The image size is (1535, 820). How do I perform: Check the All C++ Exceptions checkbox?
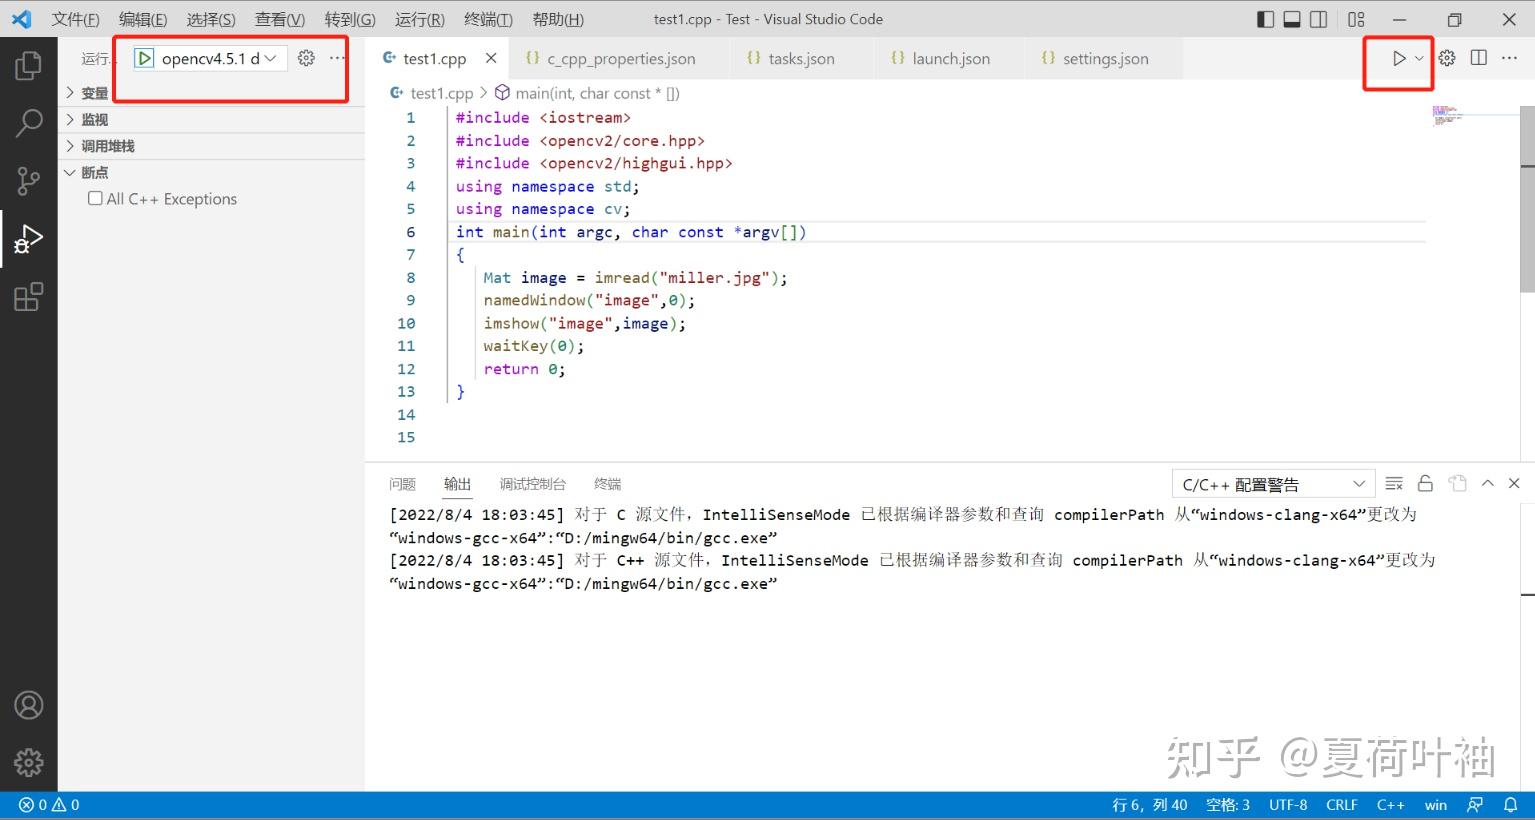pos(95,198)
